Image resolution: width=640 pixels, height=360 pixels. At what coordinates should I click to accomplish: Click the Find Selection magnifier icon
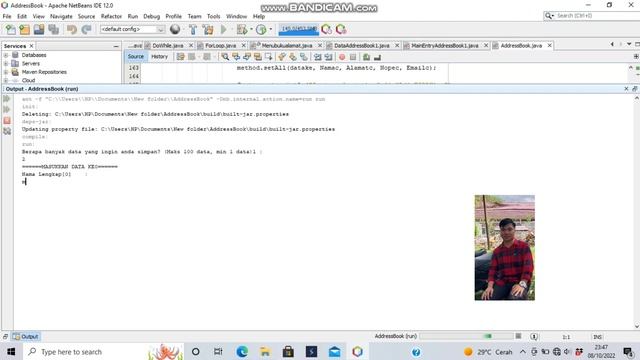(225, 57)
